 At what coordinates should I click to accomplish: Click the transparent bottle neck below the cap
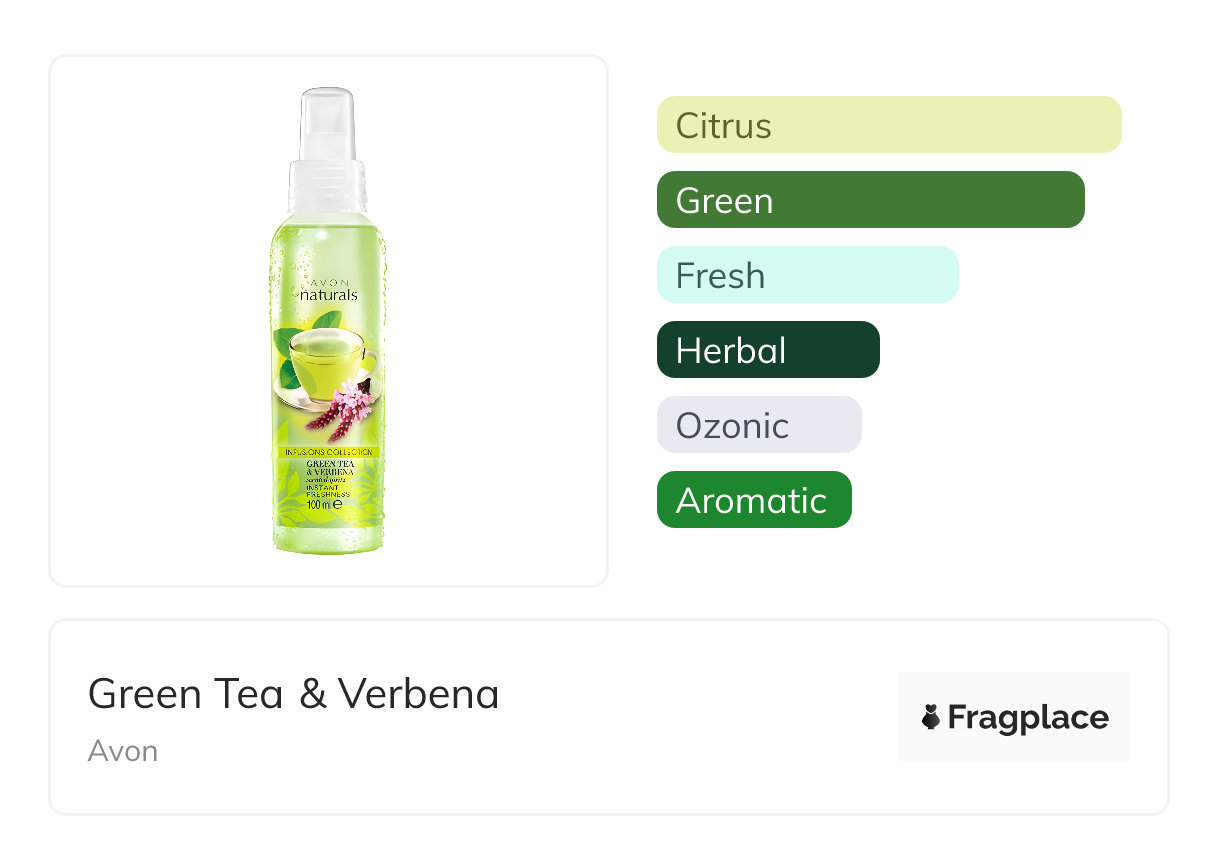click(327, 187)
